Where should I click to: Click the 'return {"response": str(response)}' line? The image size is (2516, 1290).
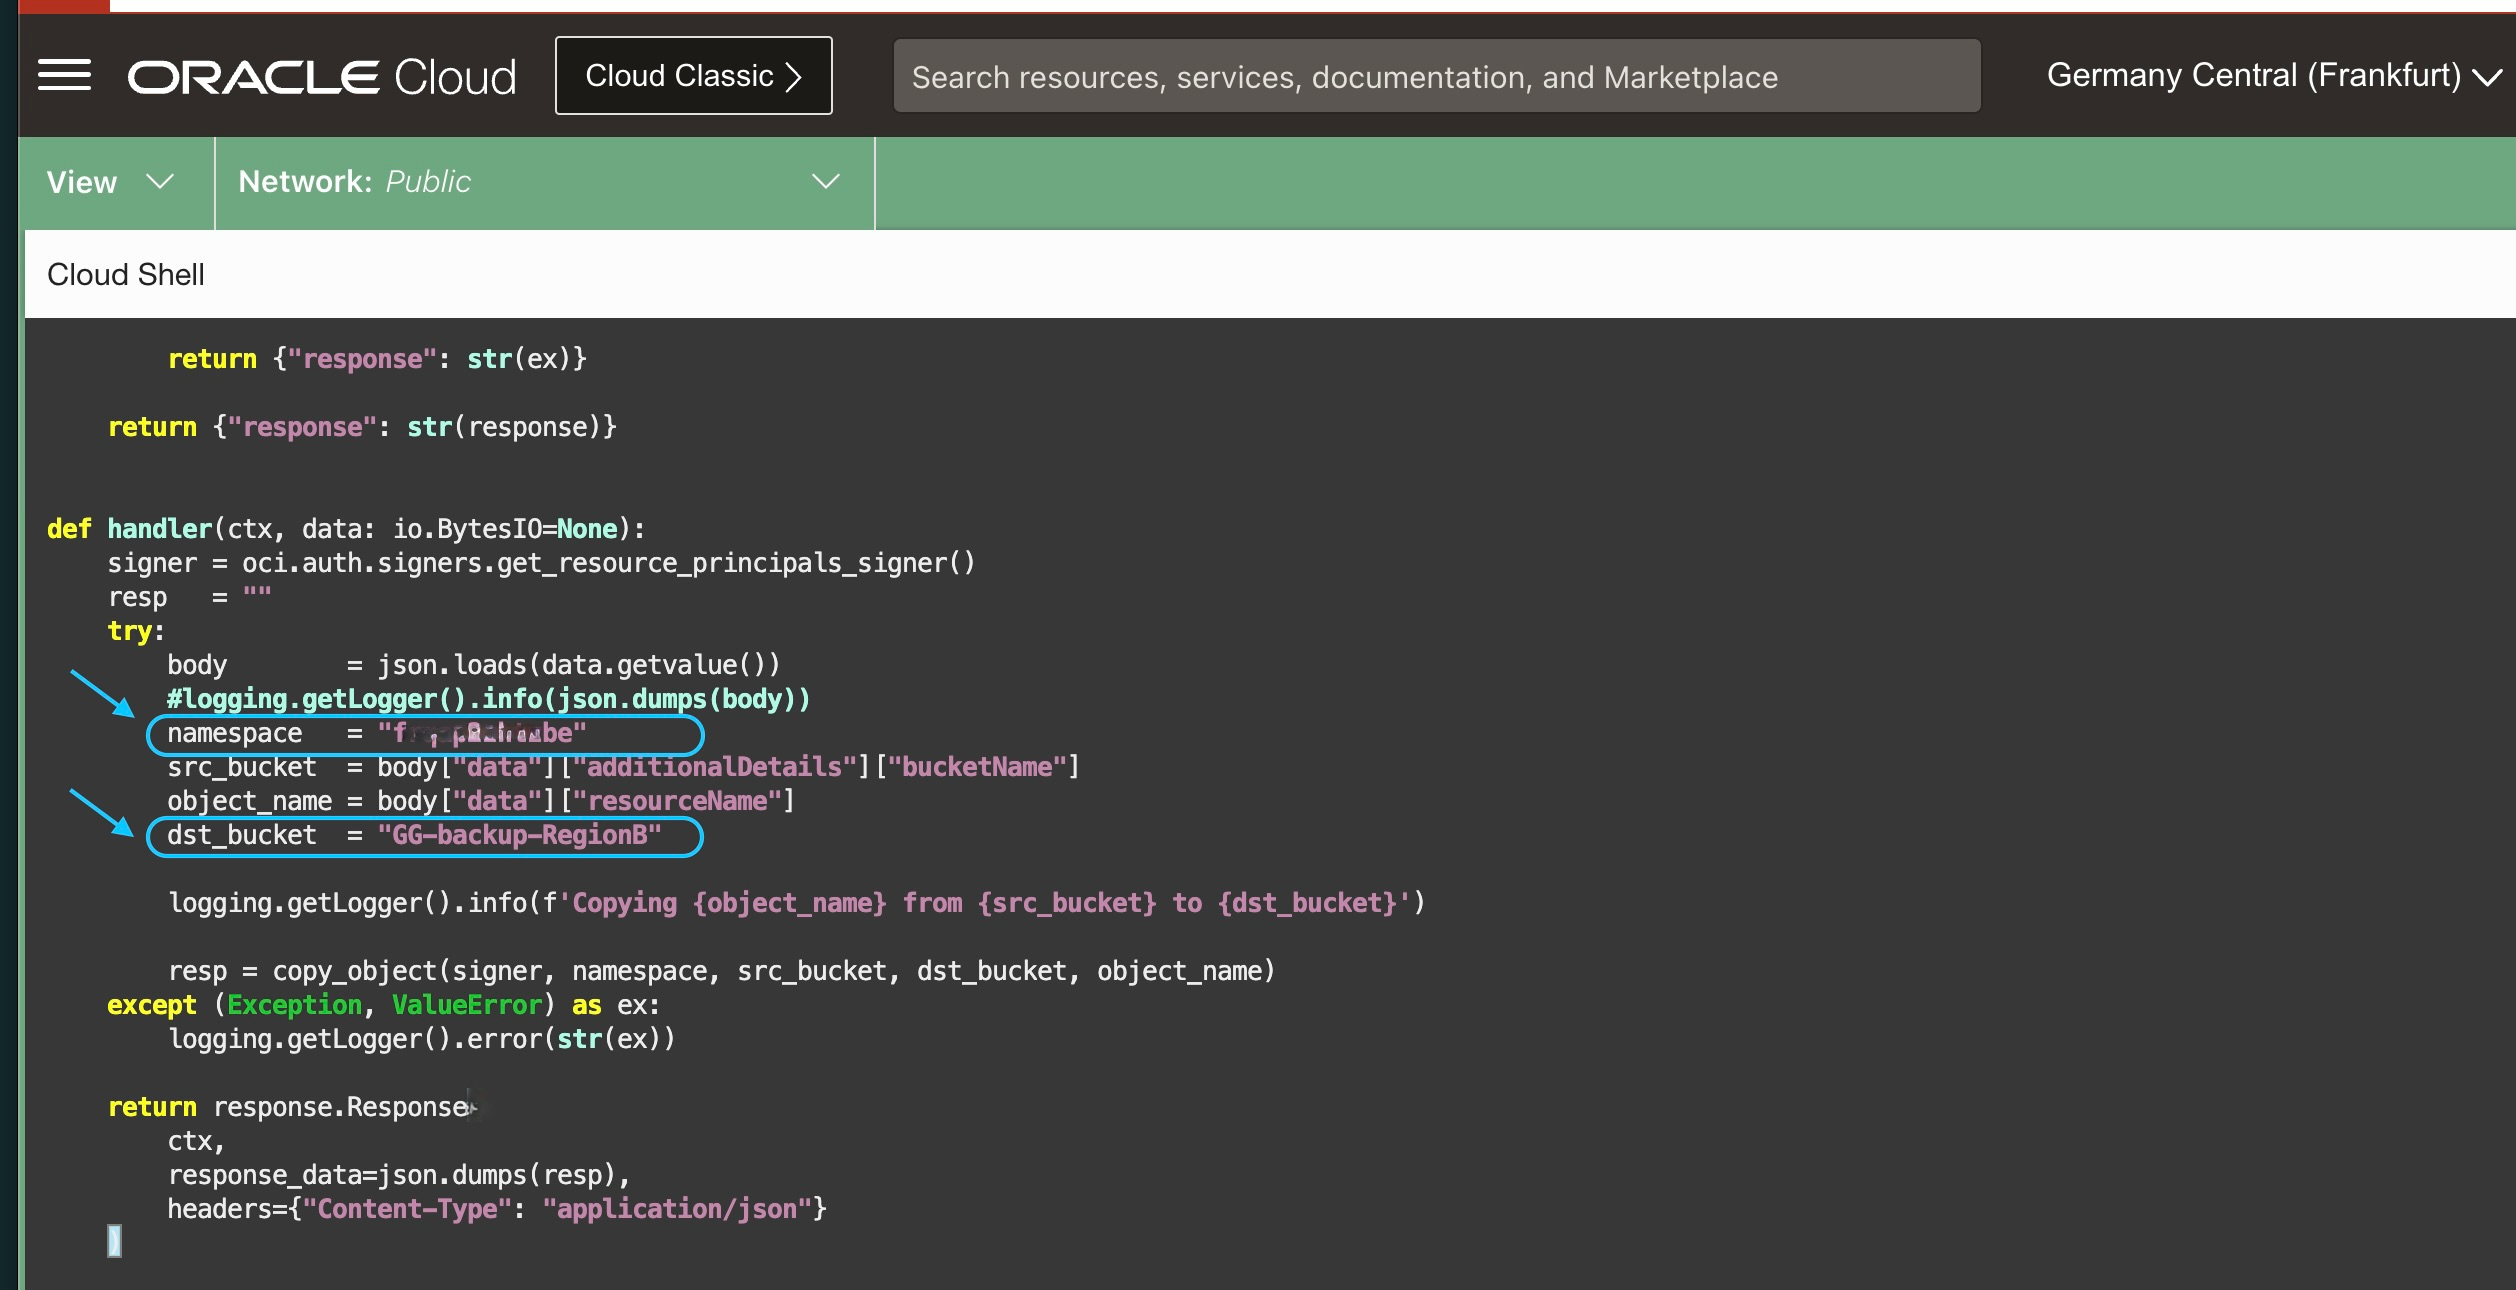tap(362, 428)
